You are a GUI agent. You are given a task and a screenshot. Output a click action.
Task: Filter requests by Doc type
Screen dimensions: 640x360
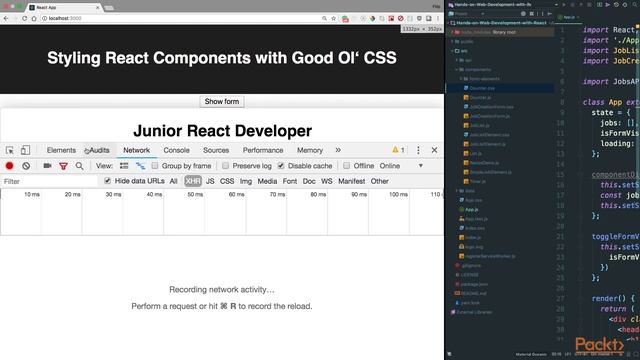[x=309, y=181]
